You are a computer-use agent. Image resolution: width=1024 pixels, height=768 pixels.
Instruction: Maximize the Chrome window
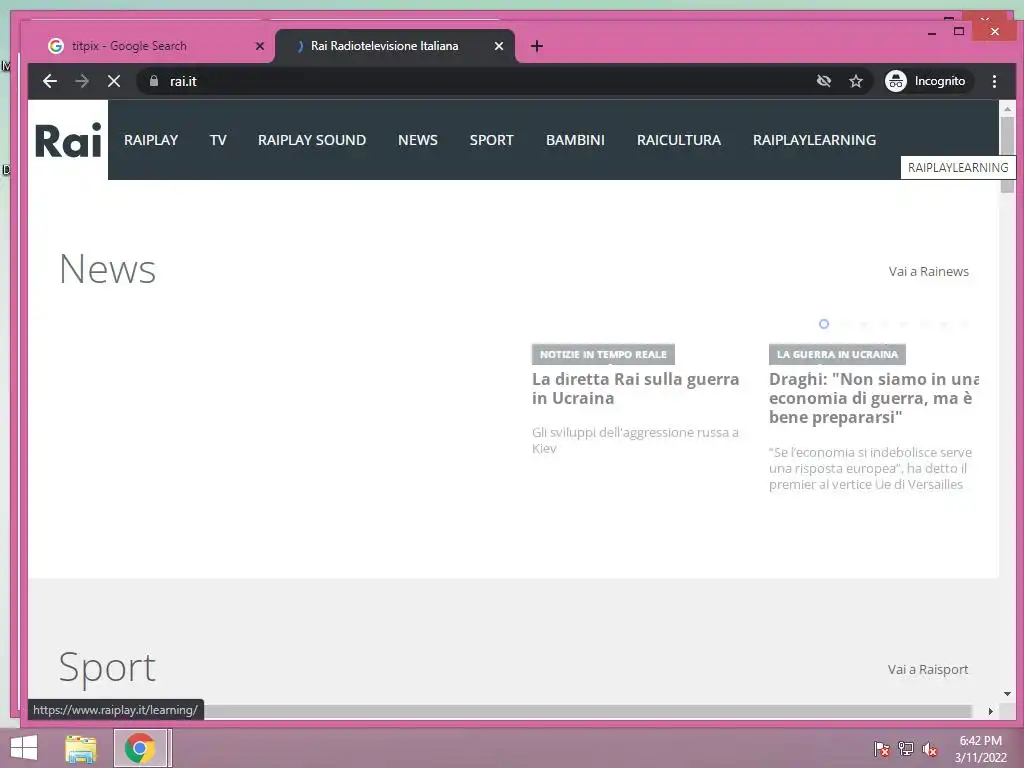[959, 31]
